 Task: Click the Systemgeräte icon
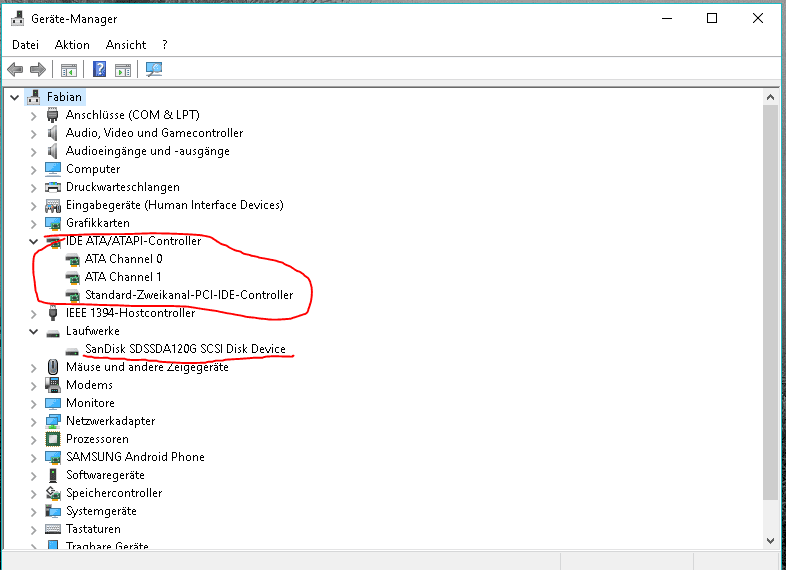53,511
